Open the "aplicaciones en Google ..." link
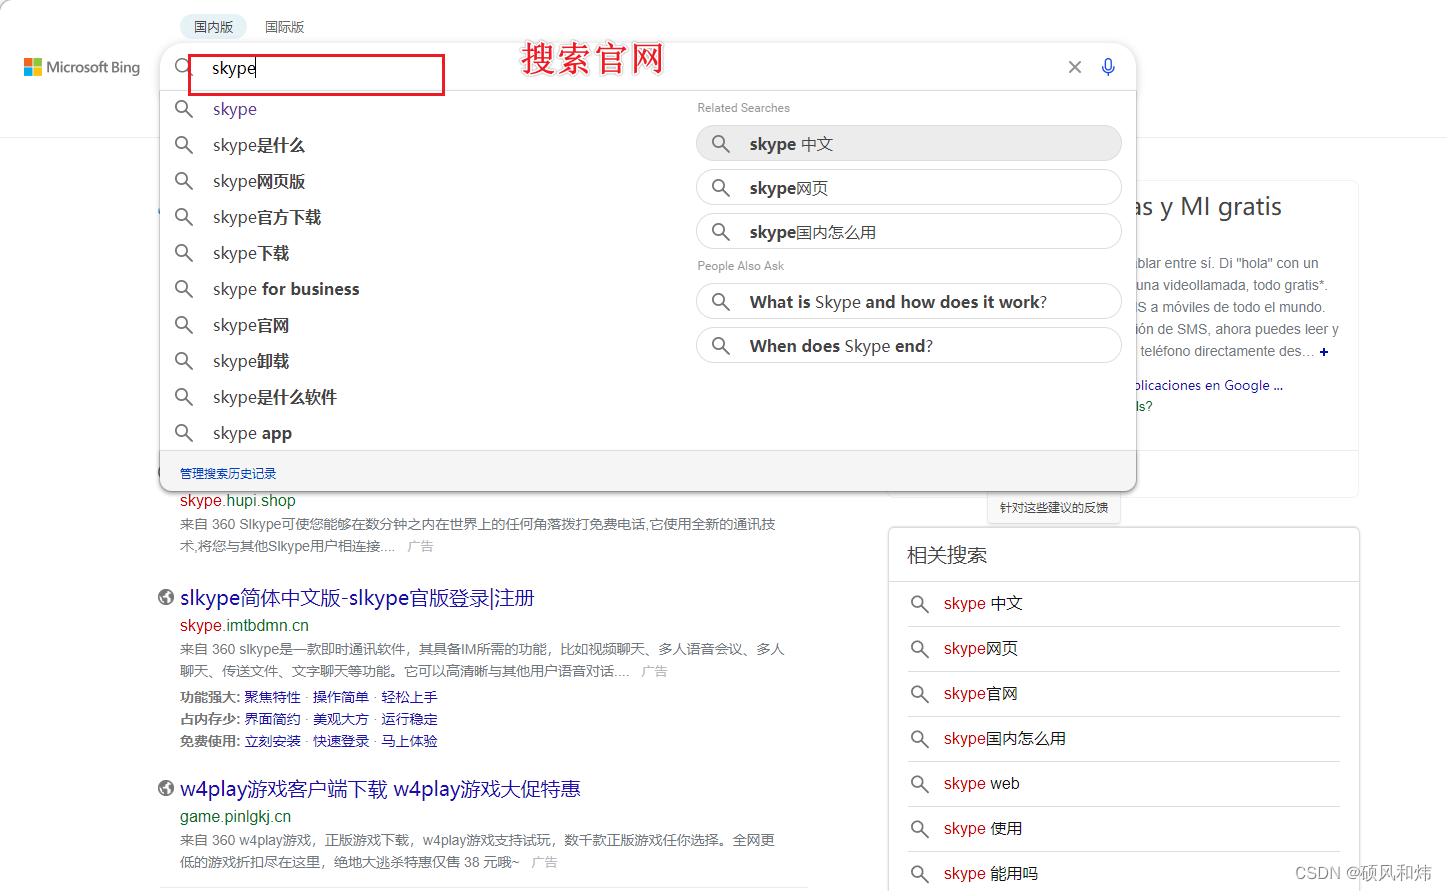The height and width of the screenshot is (891, 1447). click(x=1209, y=385)
